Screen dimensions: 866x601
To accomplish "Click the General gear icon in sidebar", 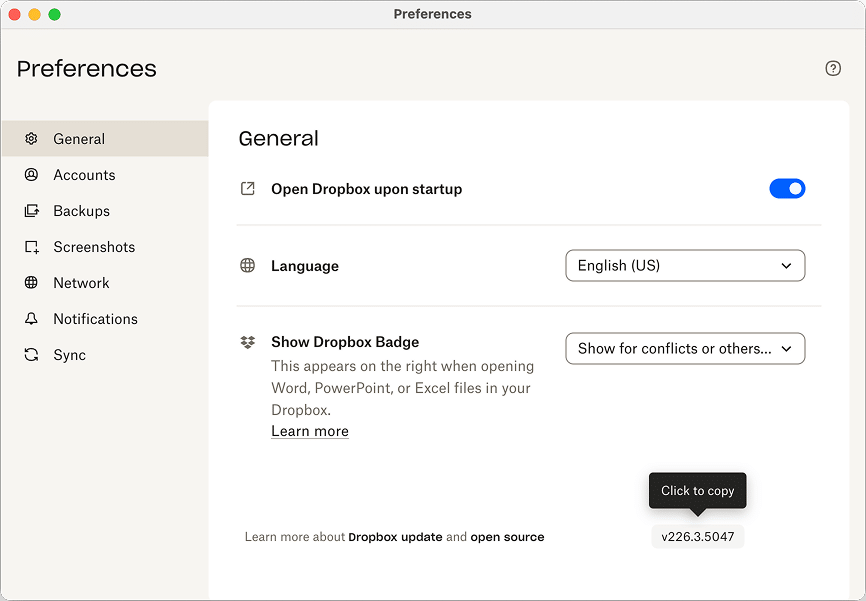I will pyautogui.click(x=31, y=139).
